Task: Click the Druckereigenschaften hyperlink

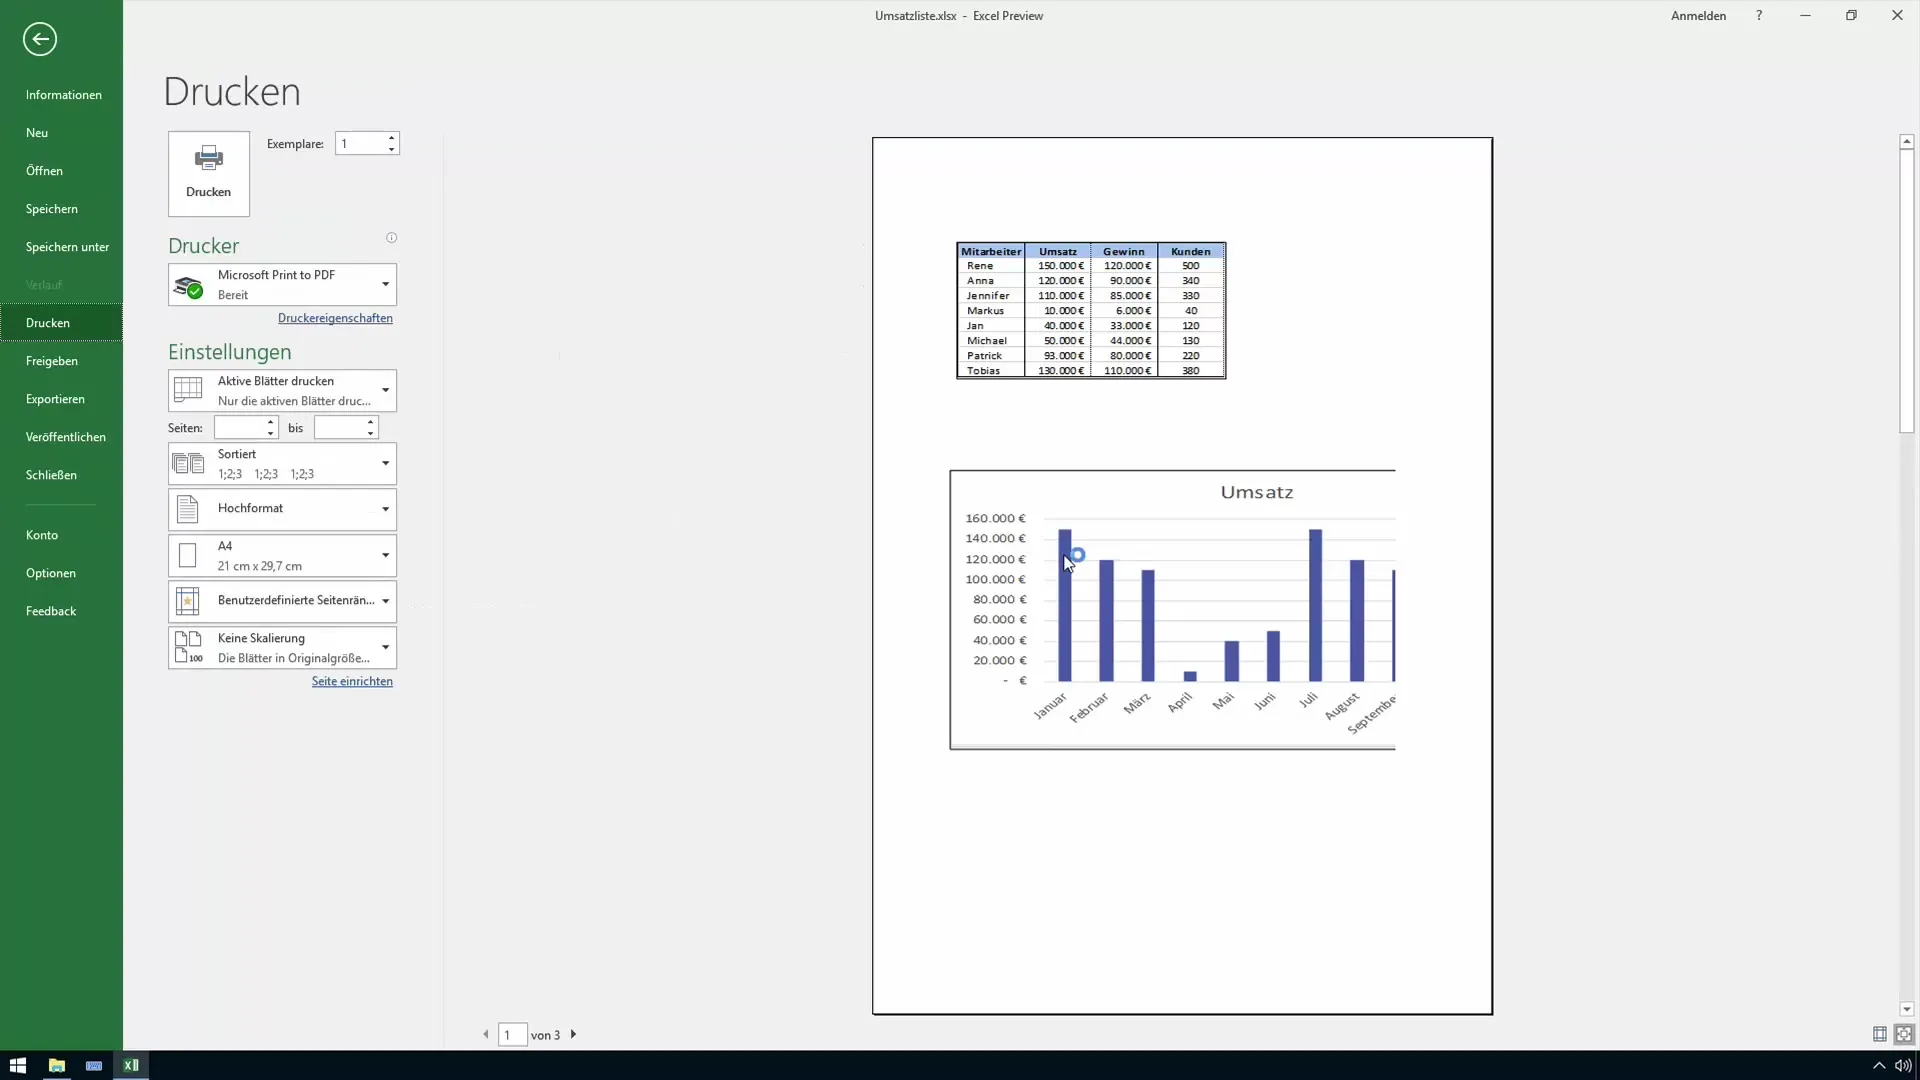Action: click(335, 316)
